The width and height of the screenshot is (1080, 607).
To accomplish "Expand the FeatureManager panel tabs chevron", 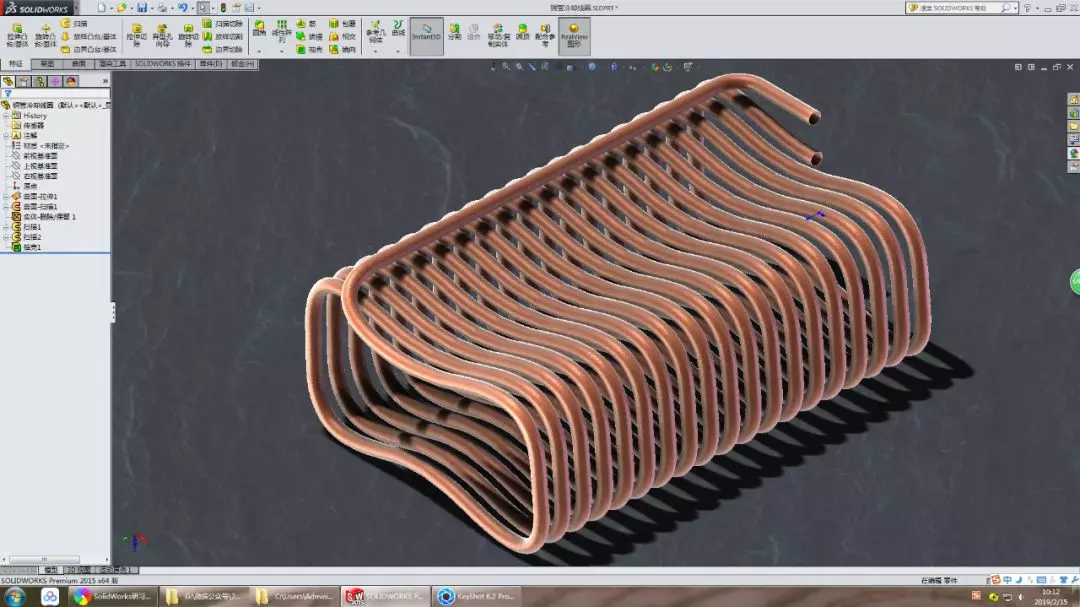I will [105, 81].
